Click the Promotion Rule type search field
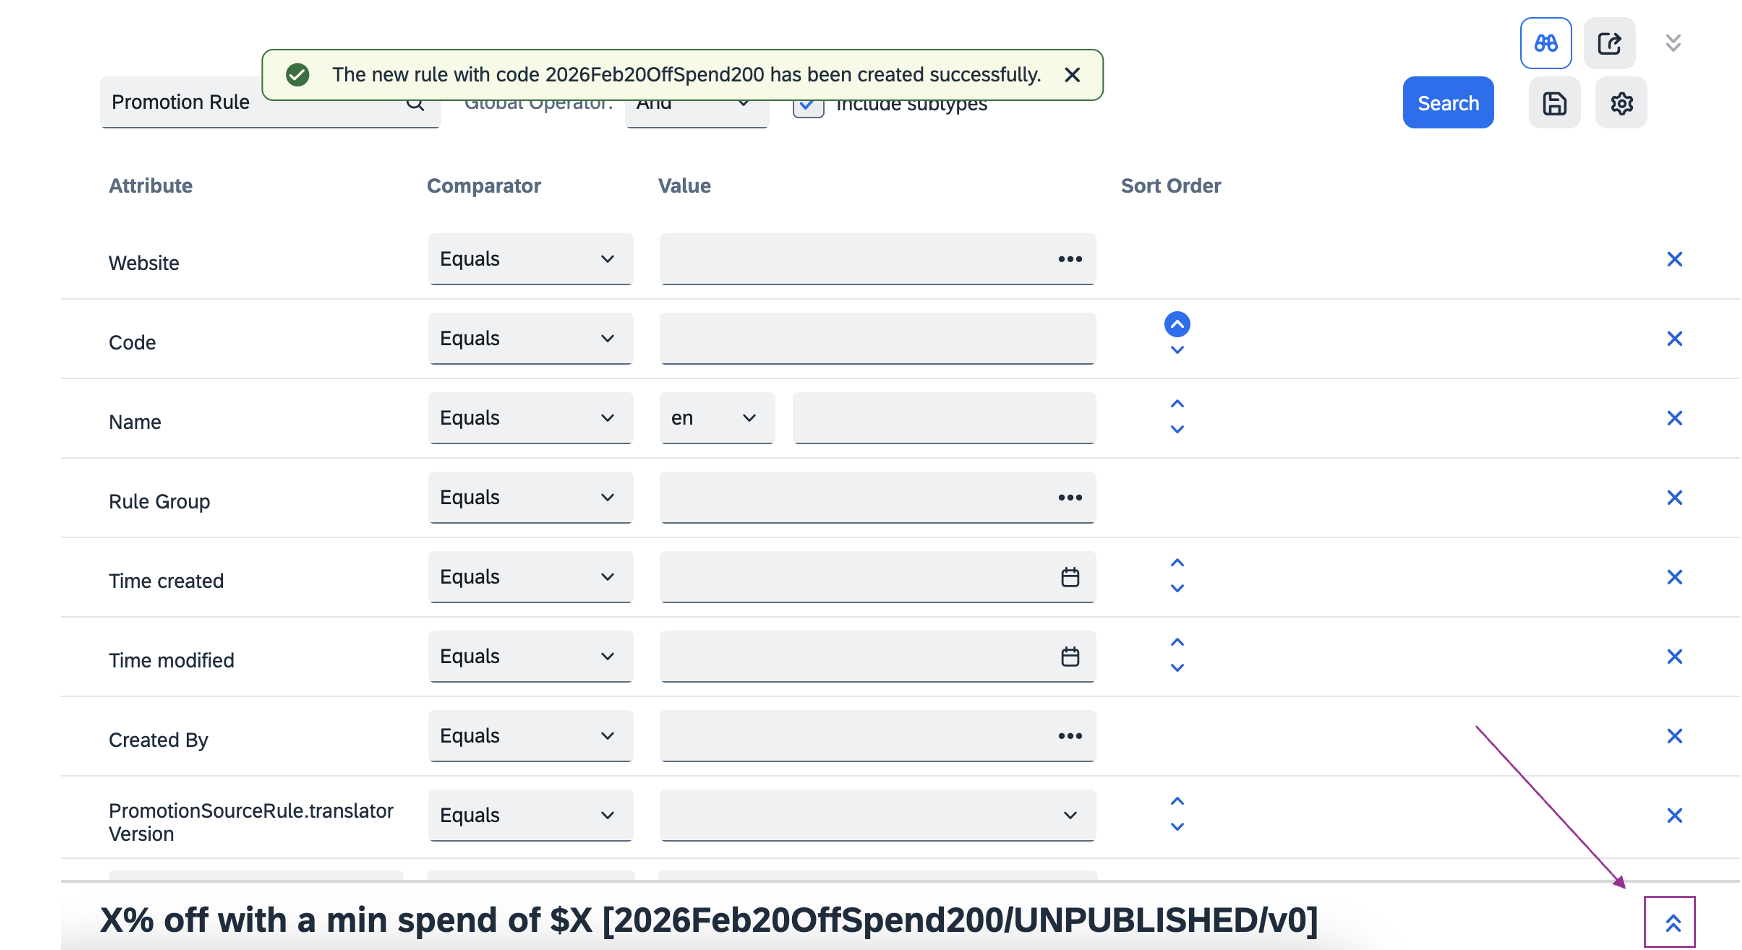Image resolution: width=1742 pixels, height=950 pixels. [255, 103]
